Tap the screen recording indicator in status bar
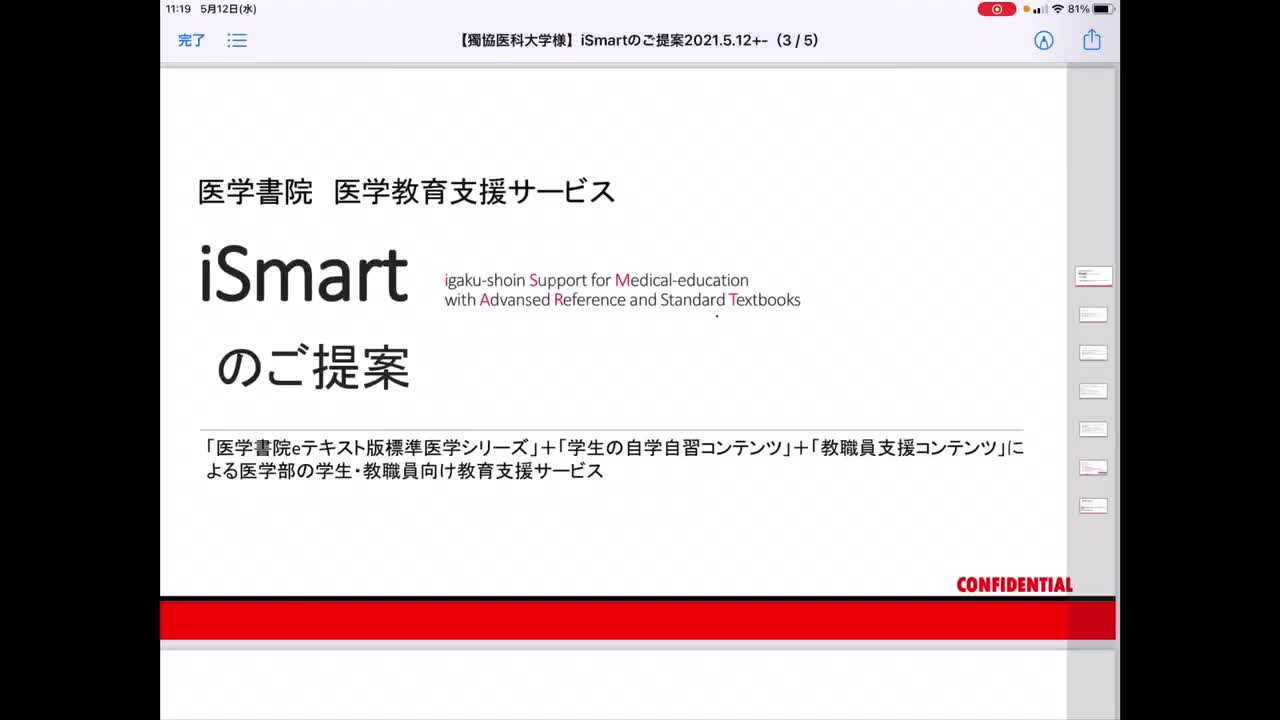The image size is (1280, 720). coord(997,9)
